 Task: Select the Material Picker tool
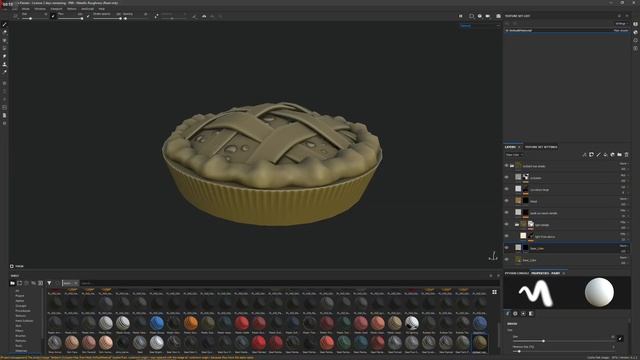coord(4,72)
